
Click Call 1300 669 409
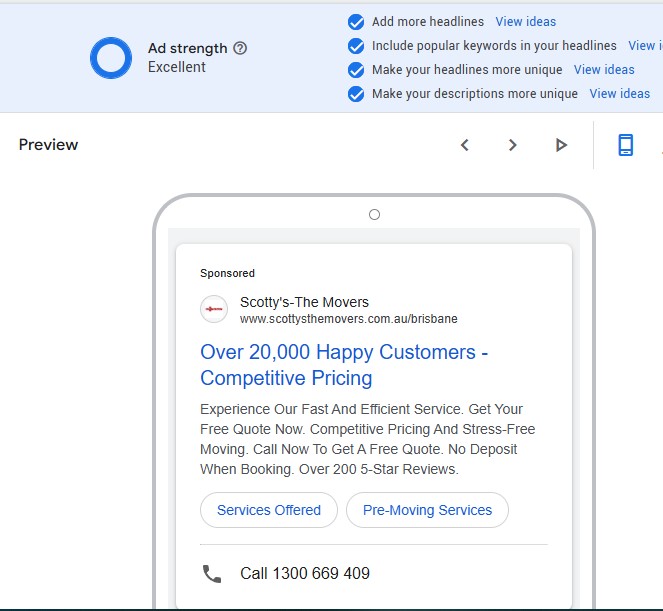[x=305, y=573]
